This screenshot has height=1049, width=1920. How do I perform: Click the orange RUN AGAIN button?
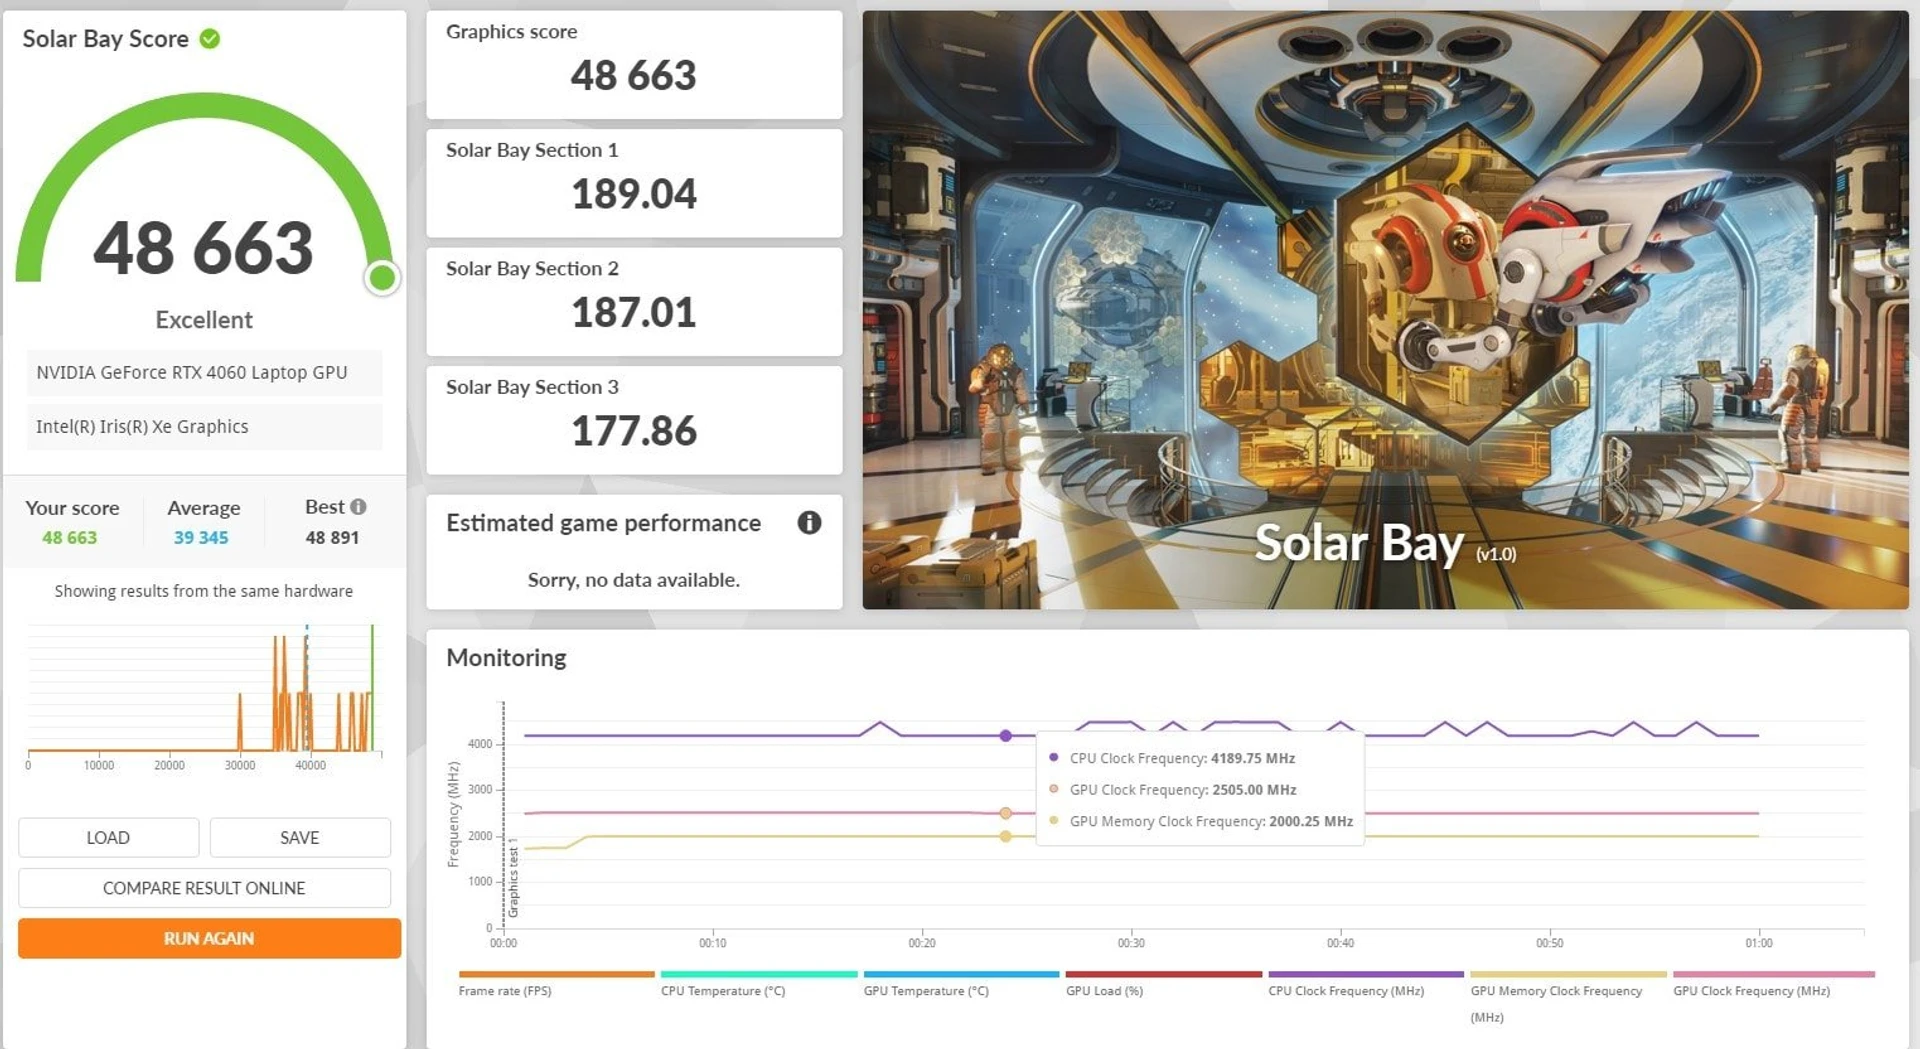point(209,938)
